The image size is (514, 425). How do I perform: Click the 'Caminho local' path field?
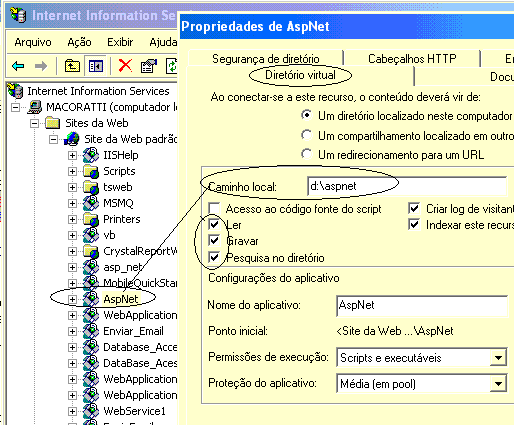point(407,186)
